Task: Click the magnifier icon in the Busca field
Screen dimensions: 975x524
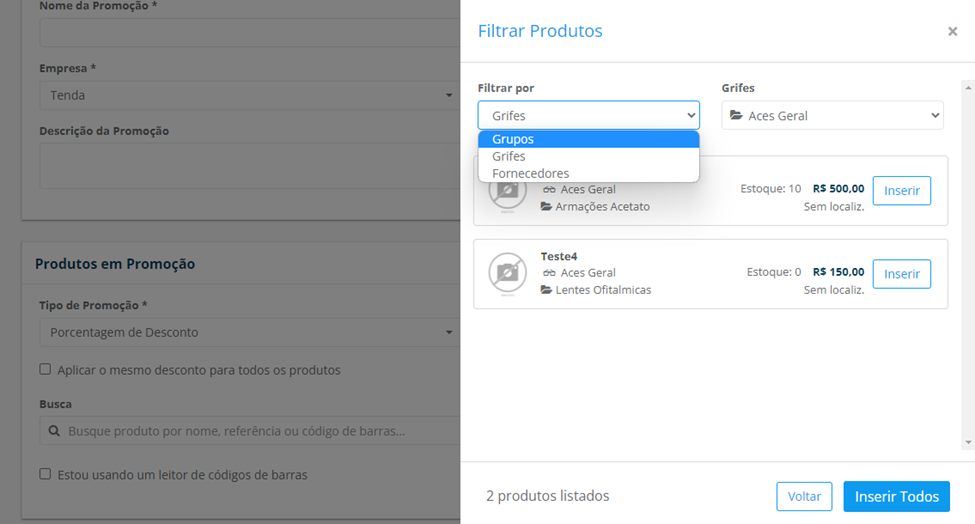Action: pos(55,431)
